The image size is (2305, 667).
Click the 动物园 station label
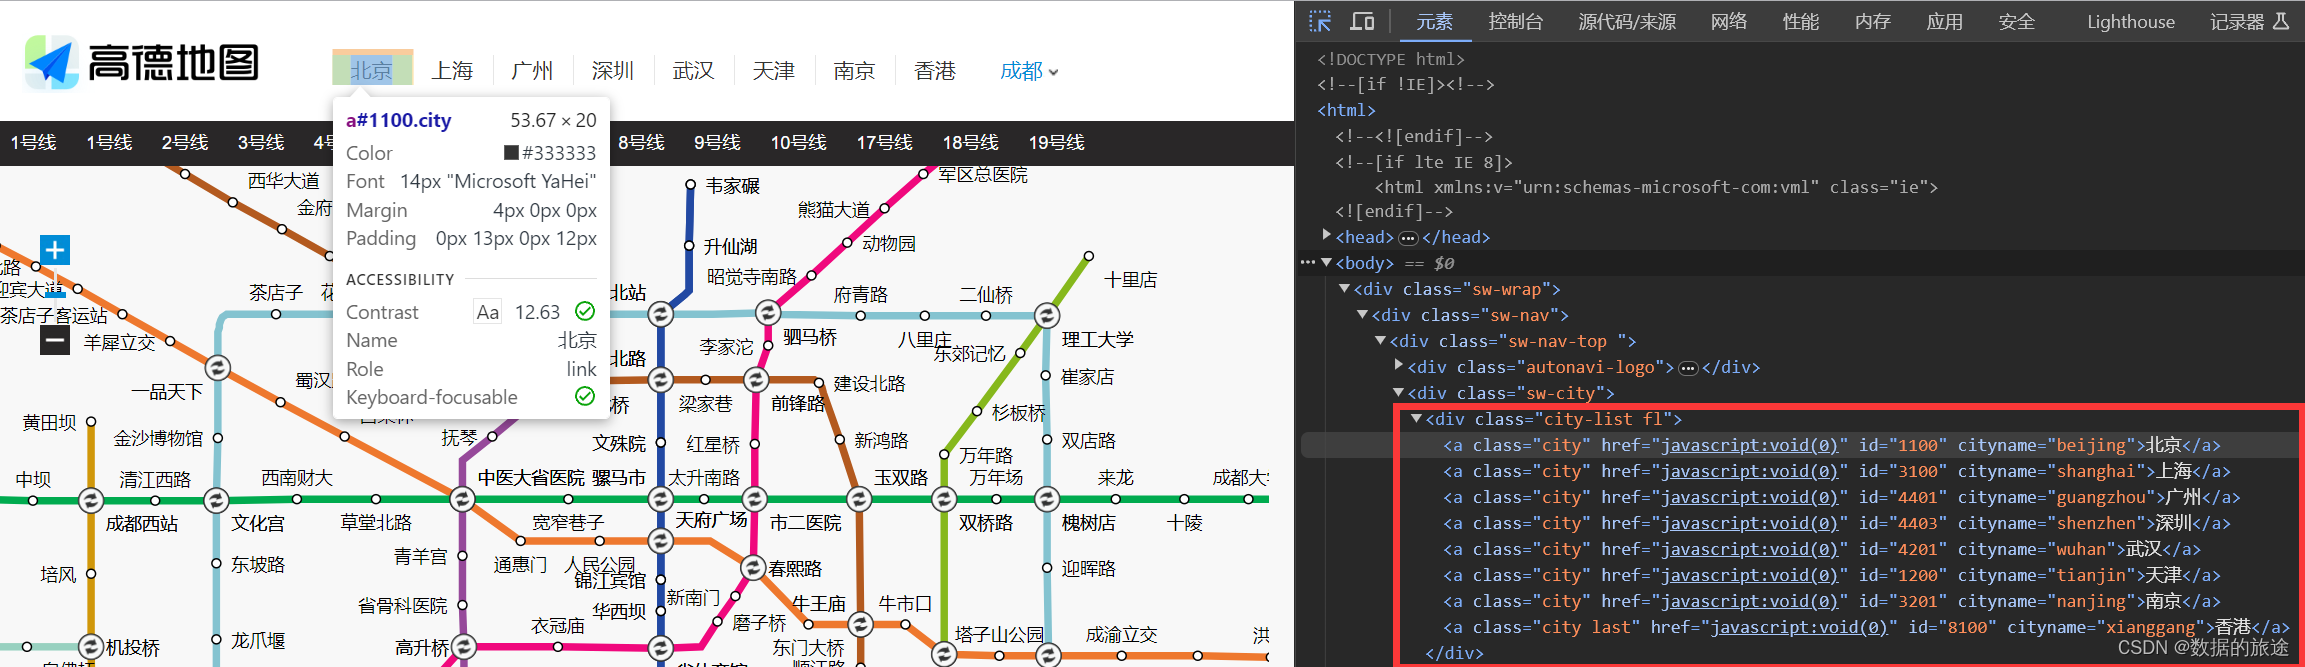pyautogui.click(x=889, y=244)
